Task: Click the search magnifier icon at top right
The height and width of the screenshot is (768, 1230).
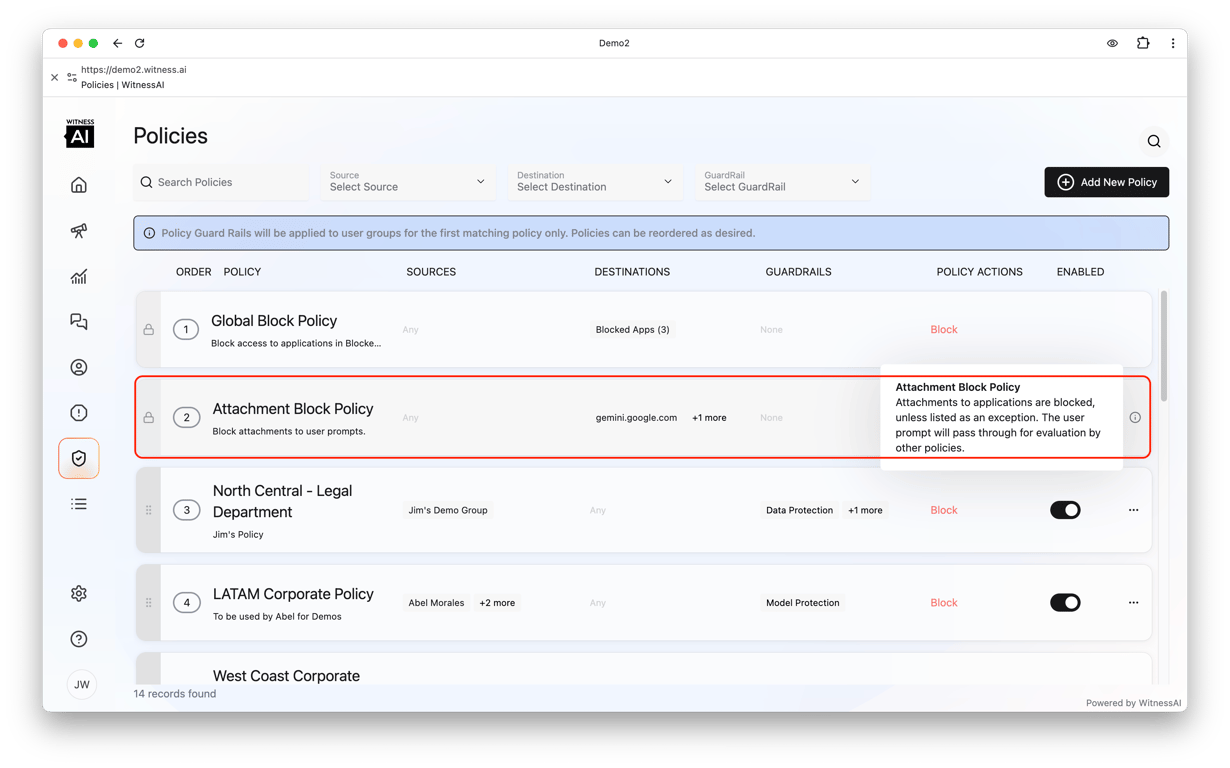Action: click(1154, 141)
